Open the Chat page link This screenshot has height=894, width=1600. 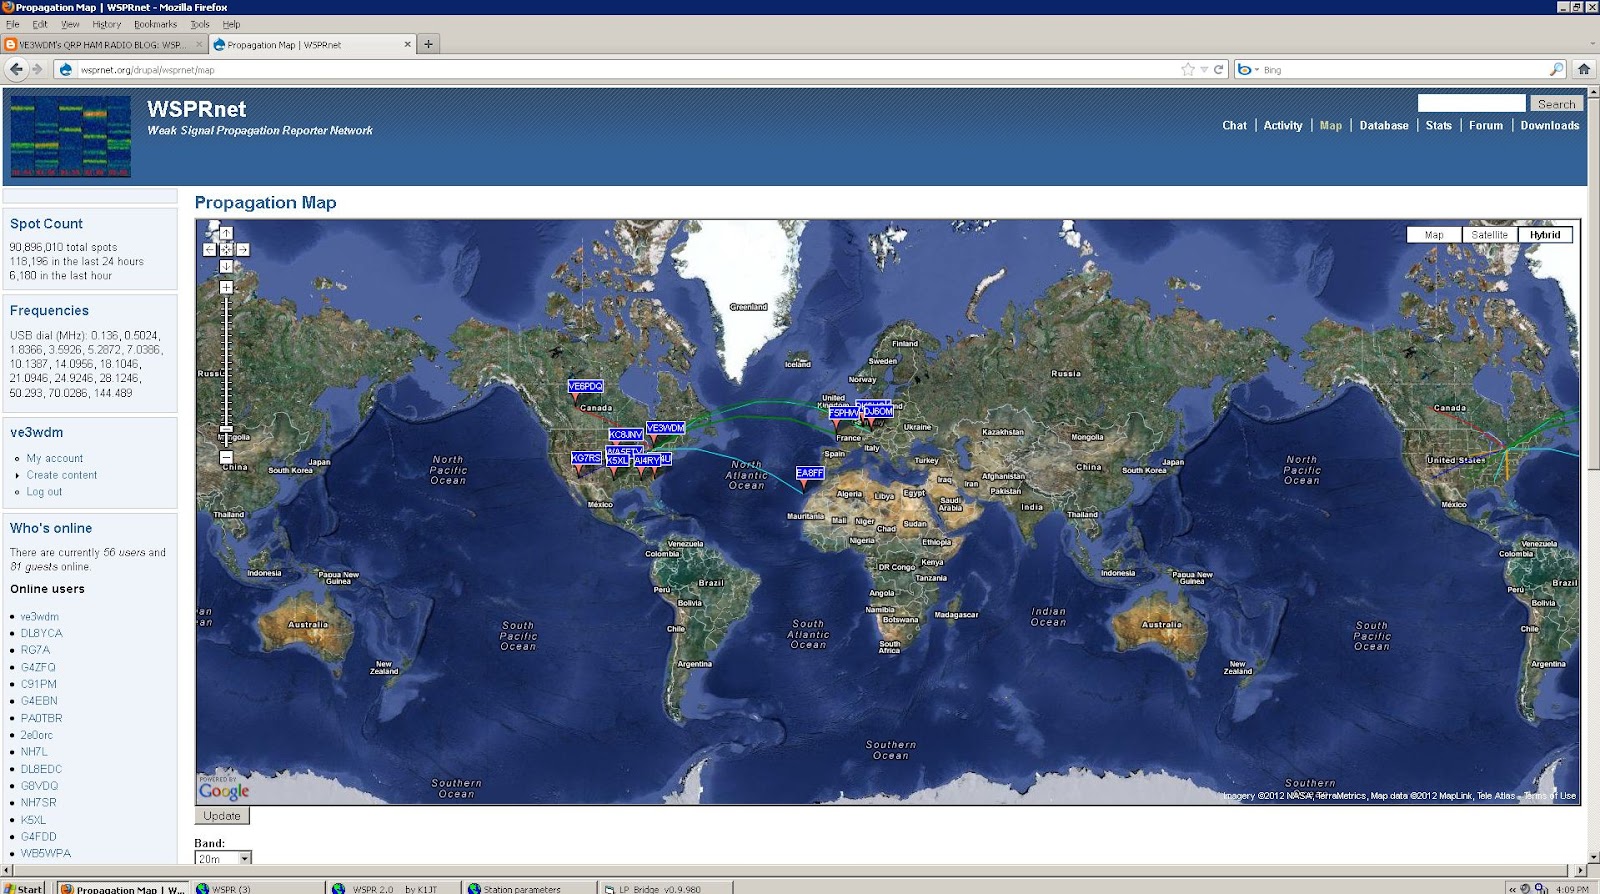[1234, 126]
